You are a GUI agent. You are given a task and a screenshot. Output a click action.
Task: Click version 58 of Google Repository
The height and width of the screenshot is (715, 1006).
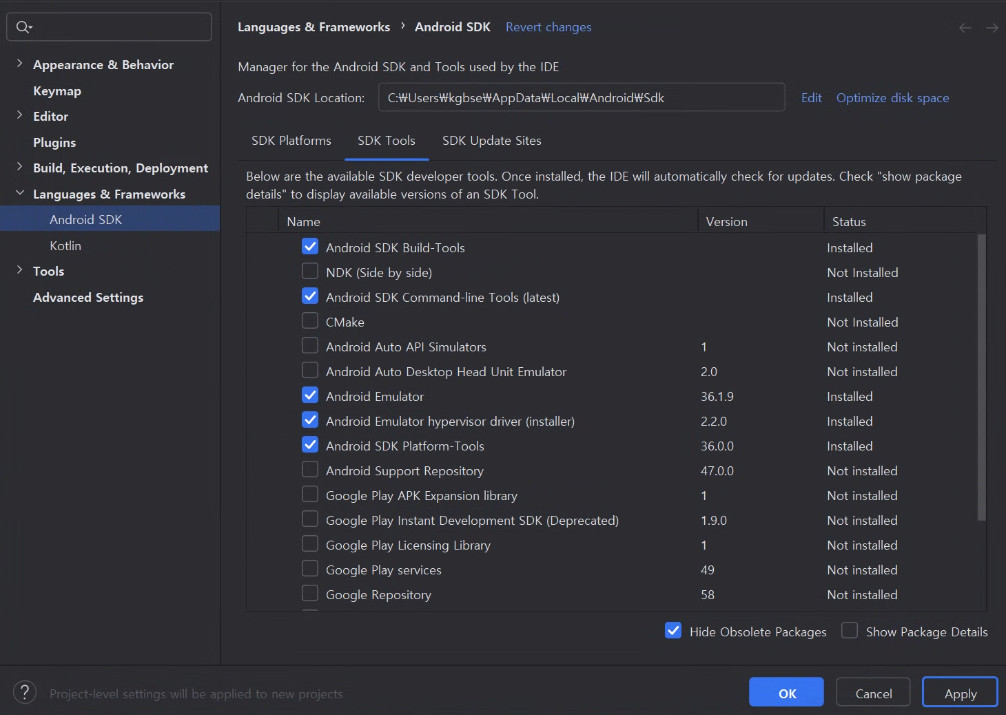pyautogui.click(x=708, y=595)
